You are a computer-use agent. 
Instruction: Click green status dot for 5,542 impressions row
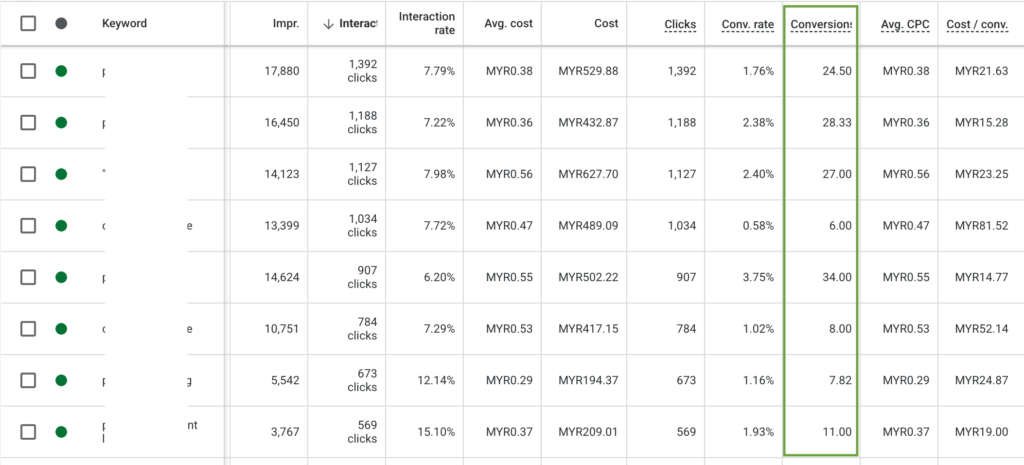tap(61, 380)
